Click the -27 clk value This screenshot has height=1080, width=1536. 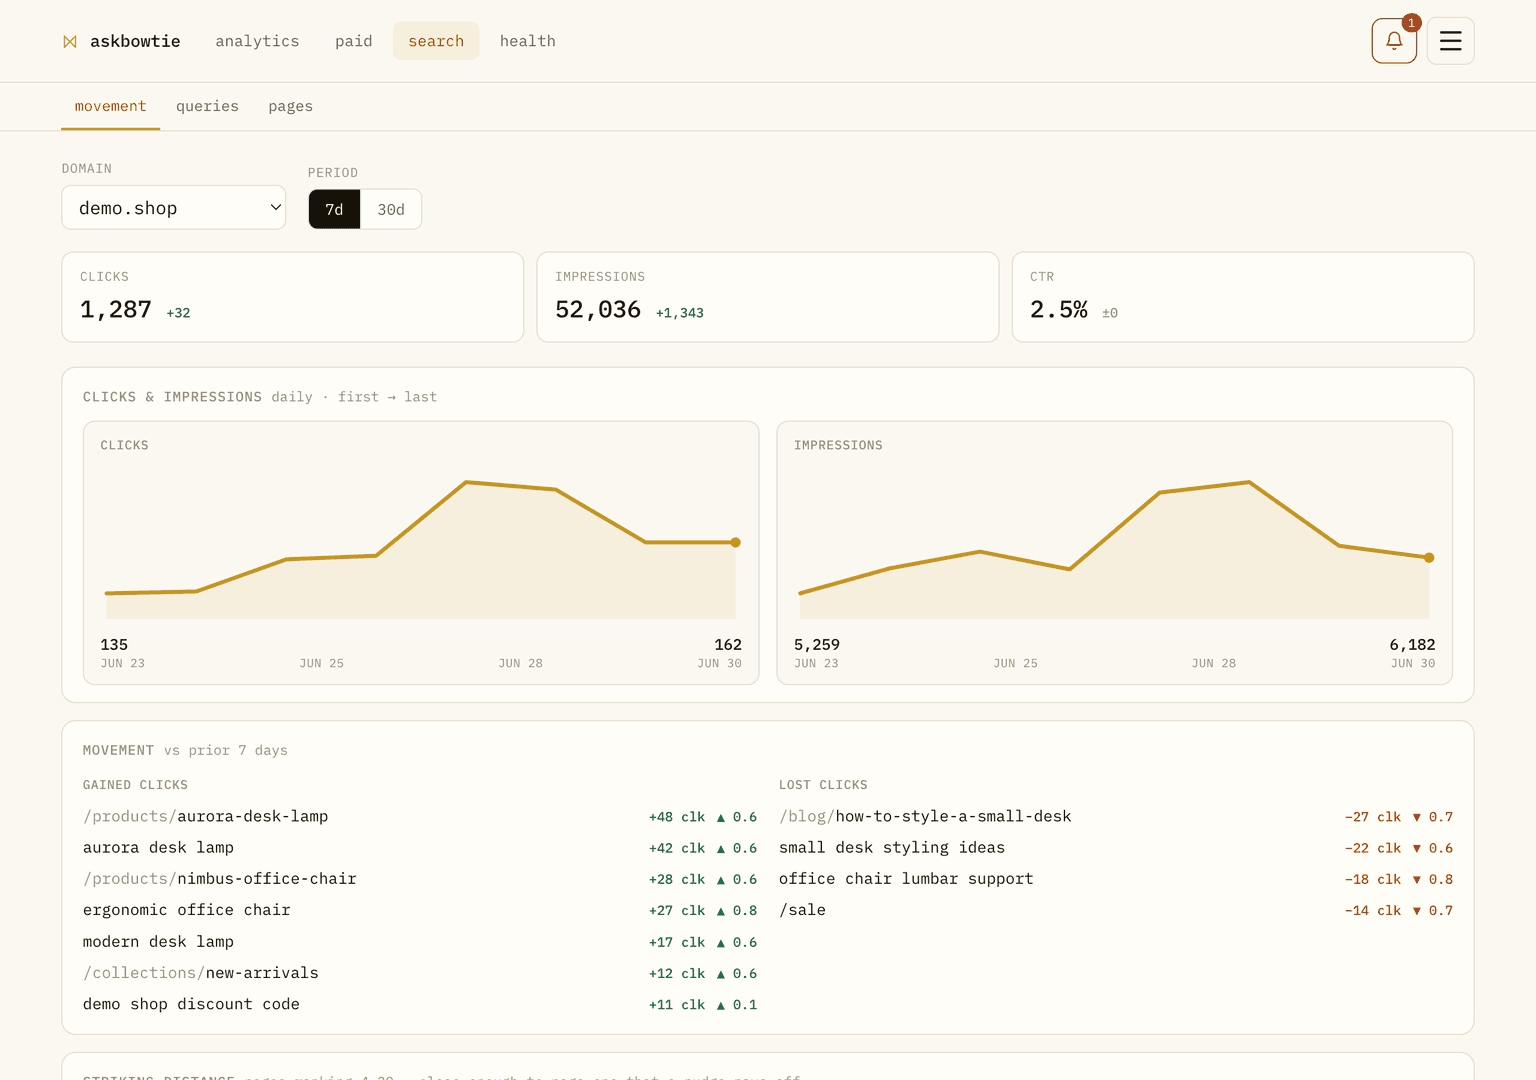[x=1373, y=817]
